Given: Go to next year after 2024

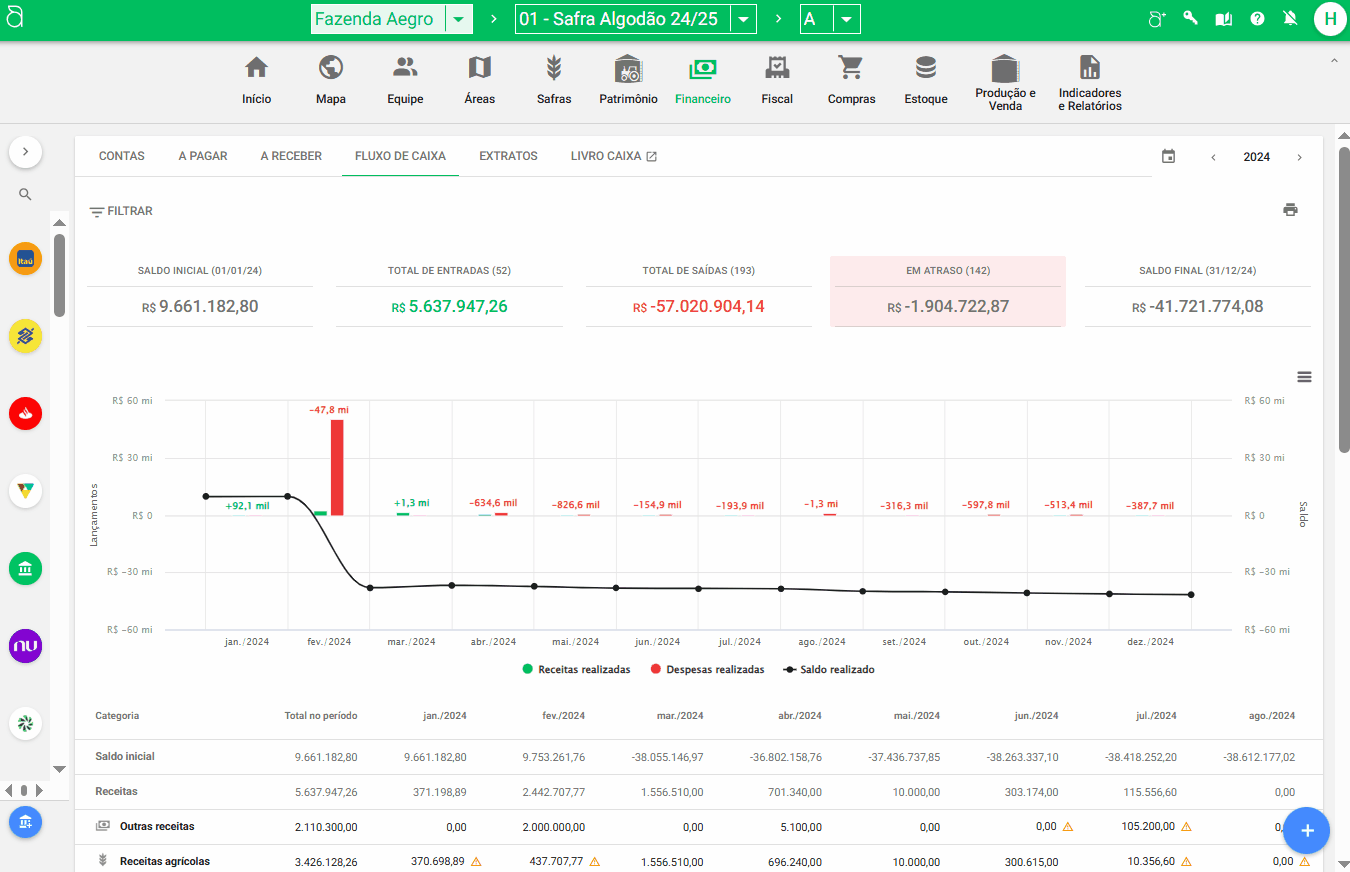Looking at the screenshot, I should point(1299,157).
